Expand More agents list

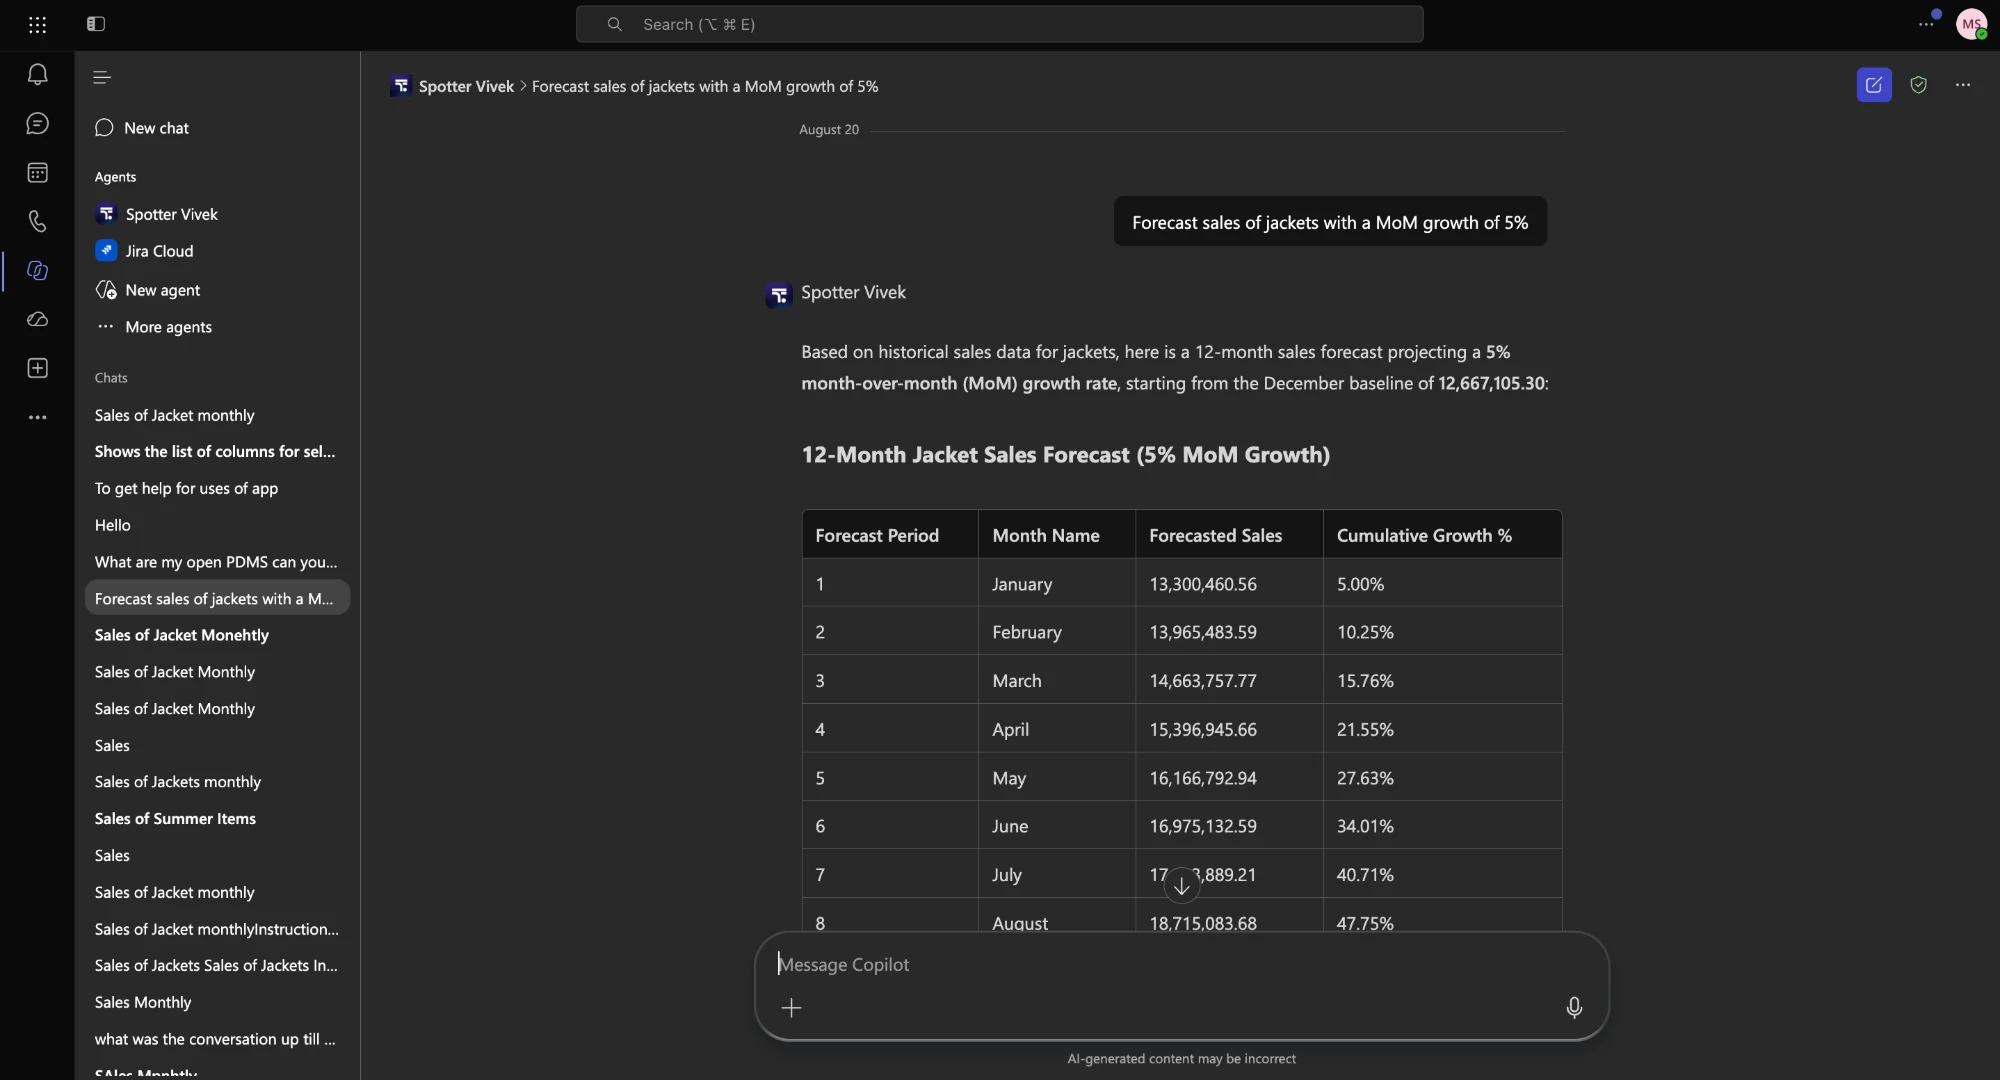pyautogui.click(x=154, y=327)
